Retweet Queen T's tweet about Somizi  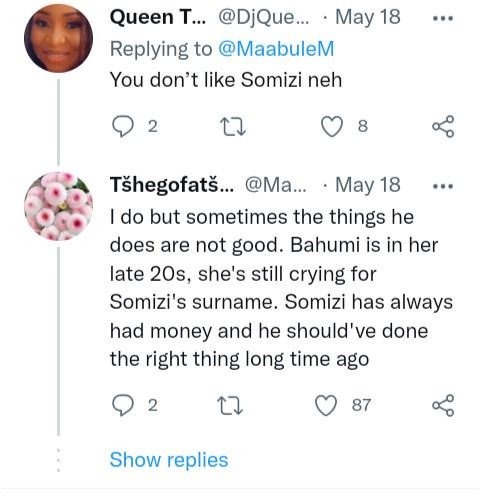[x=233, y=127]
